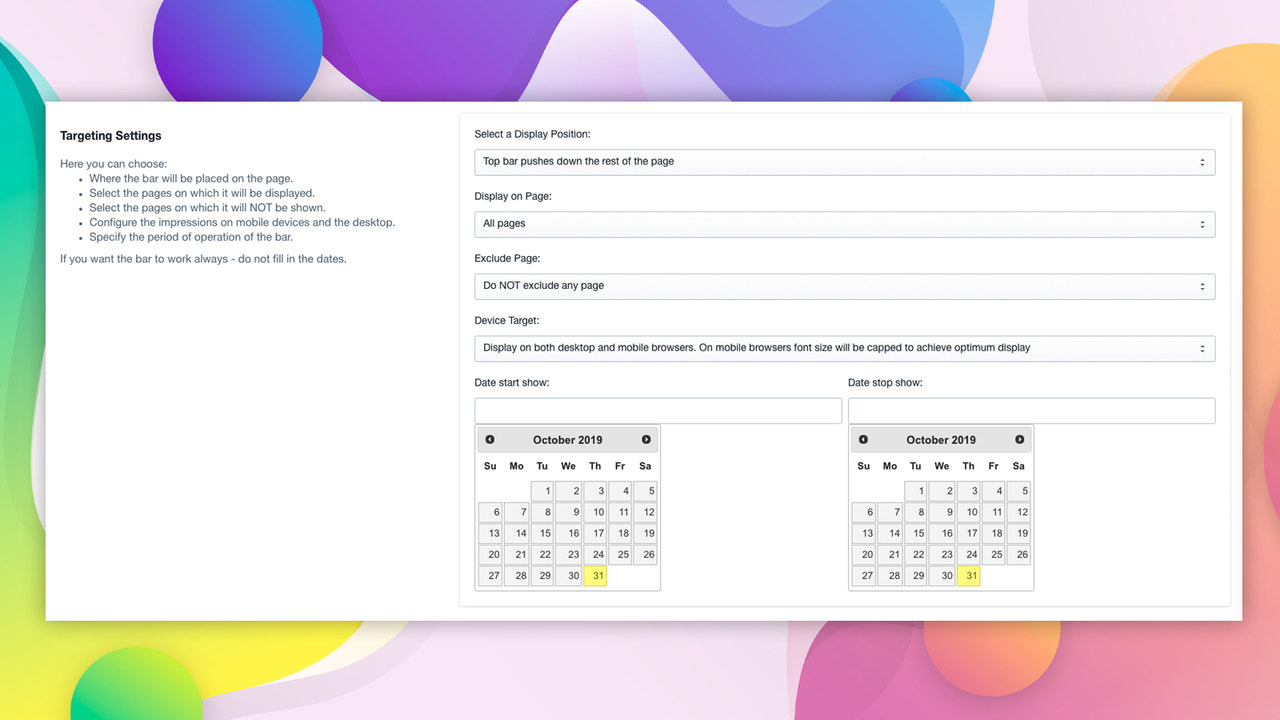Click 'Specify the period of operation of the bar' text

191,238
